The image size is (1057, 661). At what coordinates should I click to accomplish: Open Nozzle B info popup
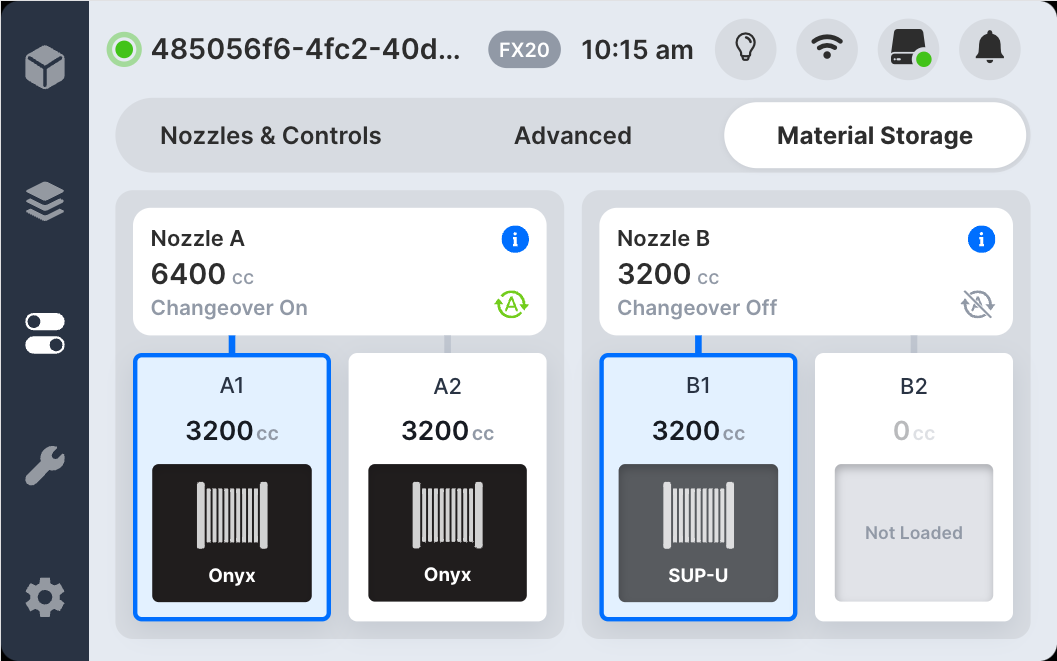click(981, 239)
